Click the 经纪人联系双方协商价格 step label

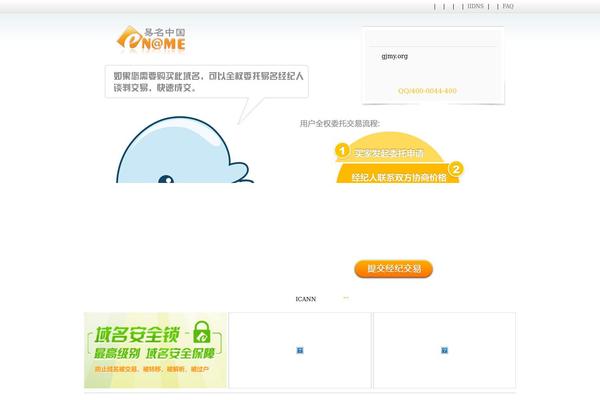[x=399, y=178]
